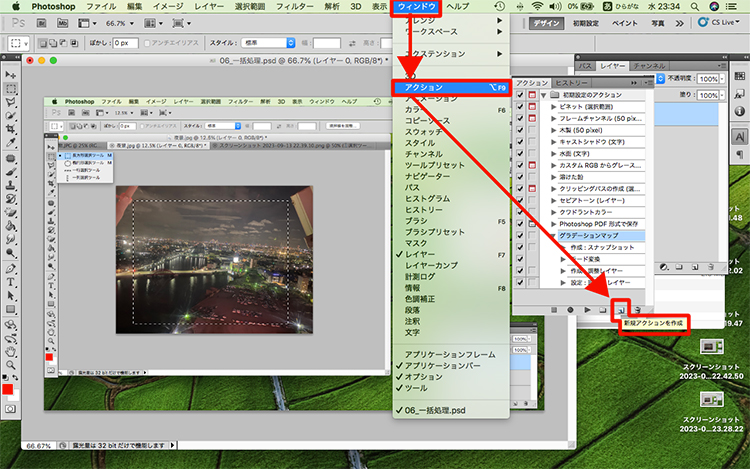Click the stop button in the Actions panel

click(x=554, y=310)
